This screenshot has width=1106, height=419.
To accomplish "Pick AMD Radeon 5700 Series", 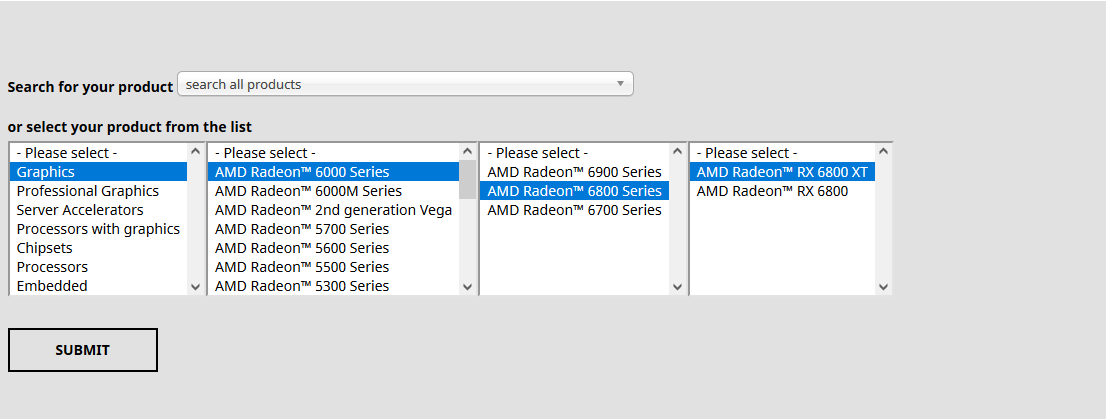I will coord(302,229).
